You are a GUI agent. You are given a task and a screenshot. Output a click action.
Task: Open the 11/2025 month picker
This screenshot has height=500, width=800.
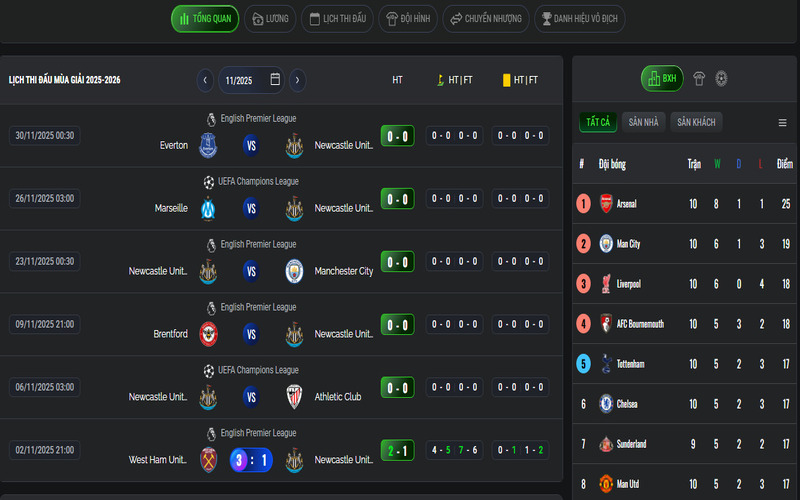251,80
